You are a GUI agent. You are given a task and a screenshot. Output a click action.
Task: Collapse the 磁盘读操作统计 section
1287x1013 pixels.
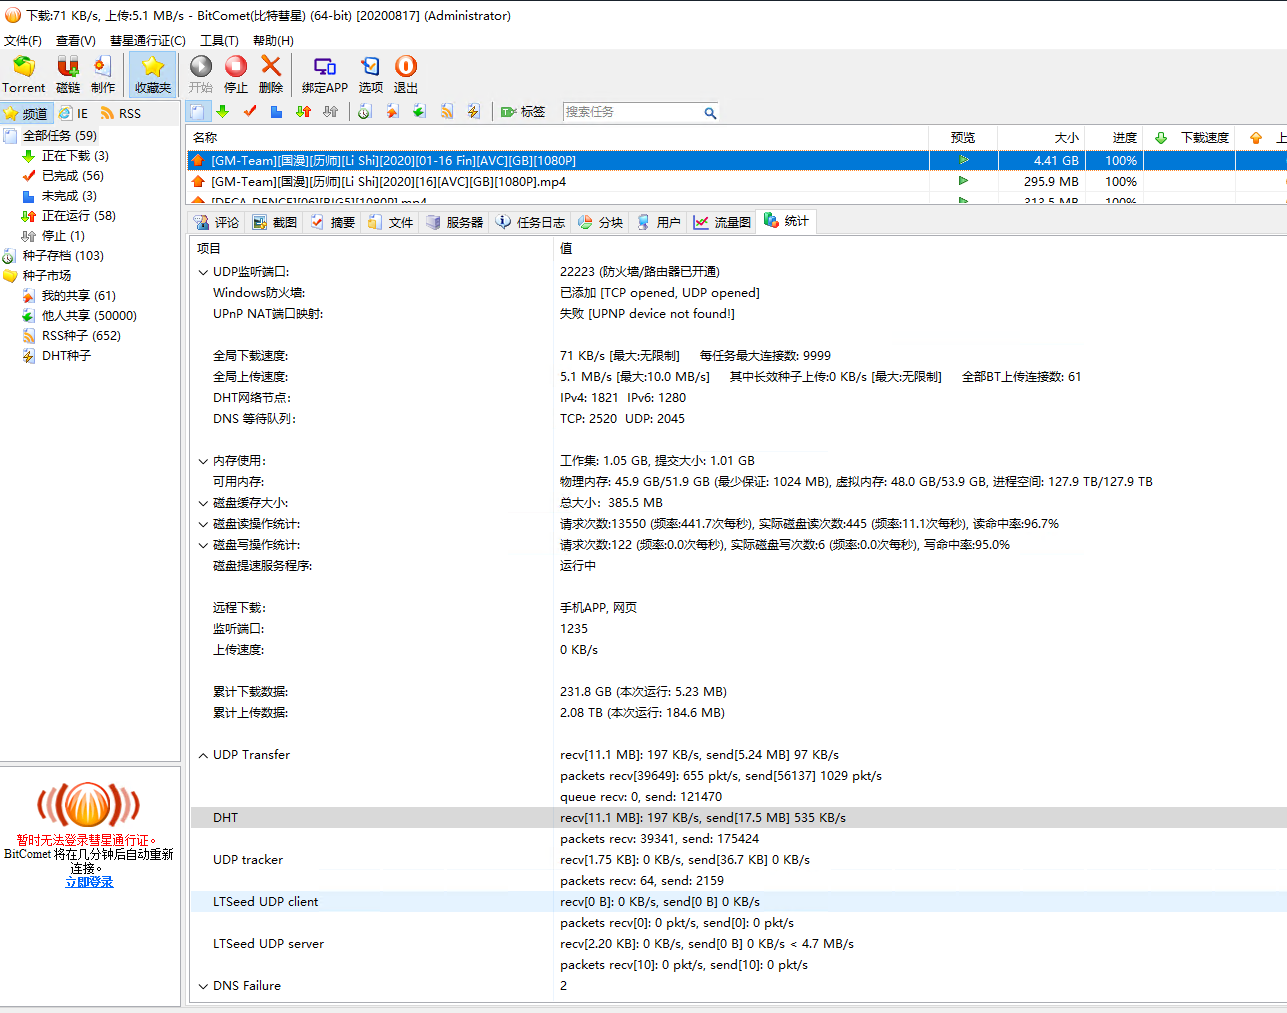click(203, 524)
